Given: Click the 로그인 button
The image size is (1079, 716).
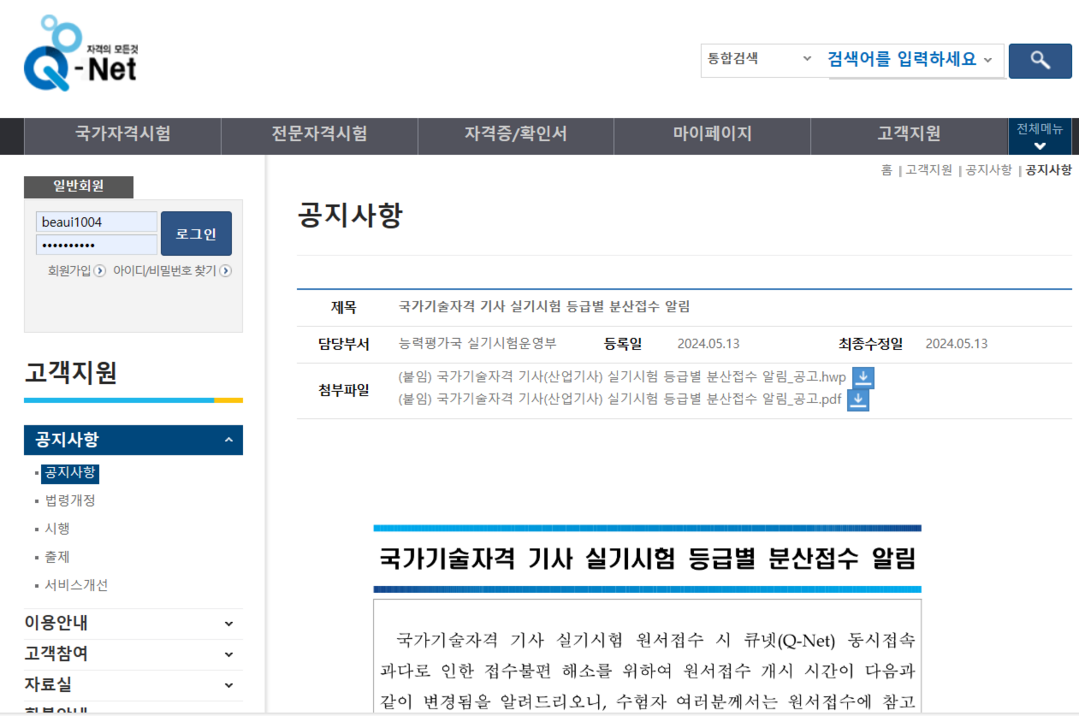Looking at the screenshot, I should pyautogui.click(x=196, y=233).
